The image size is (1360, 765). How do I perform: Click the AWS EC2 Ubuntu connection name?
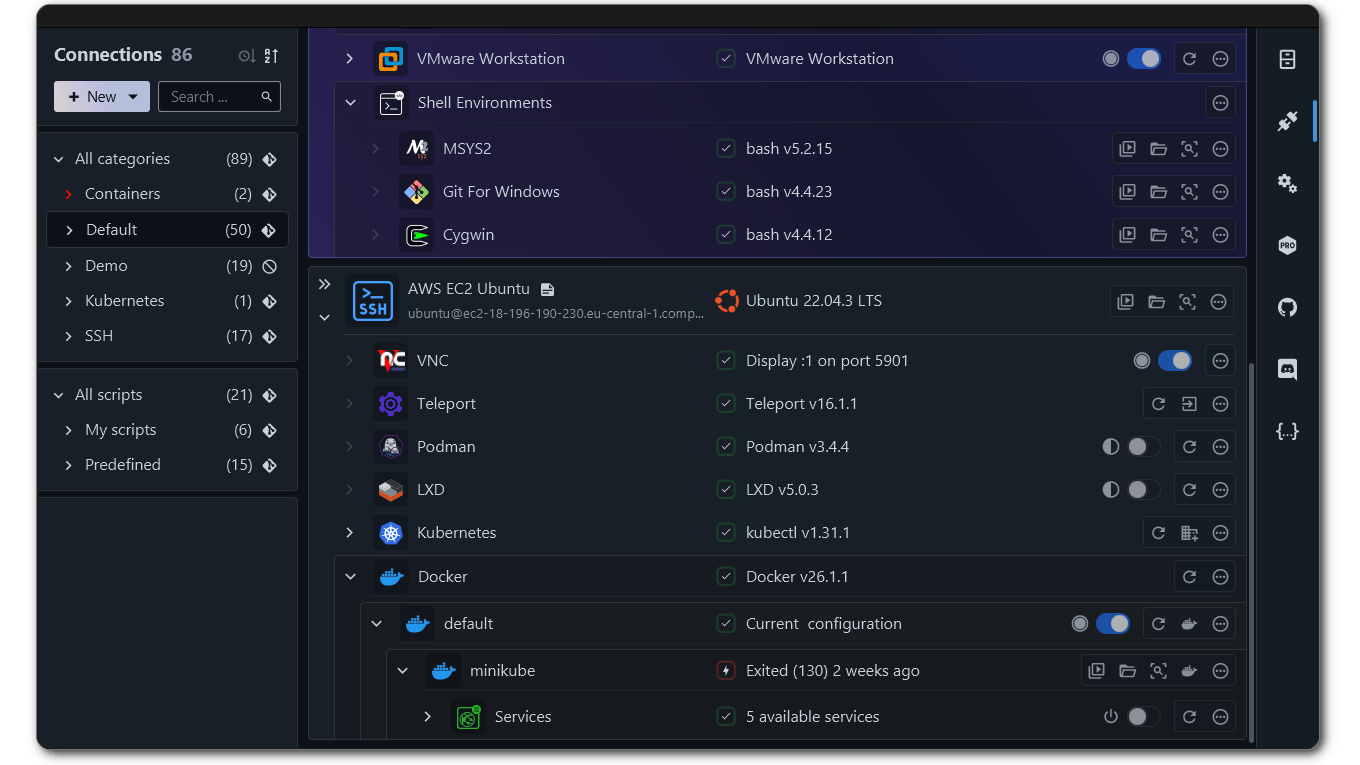pos(469,289)
